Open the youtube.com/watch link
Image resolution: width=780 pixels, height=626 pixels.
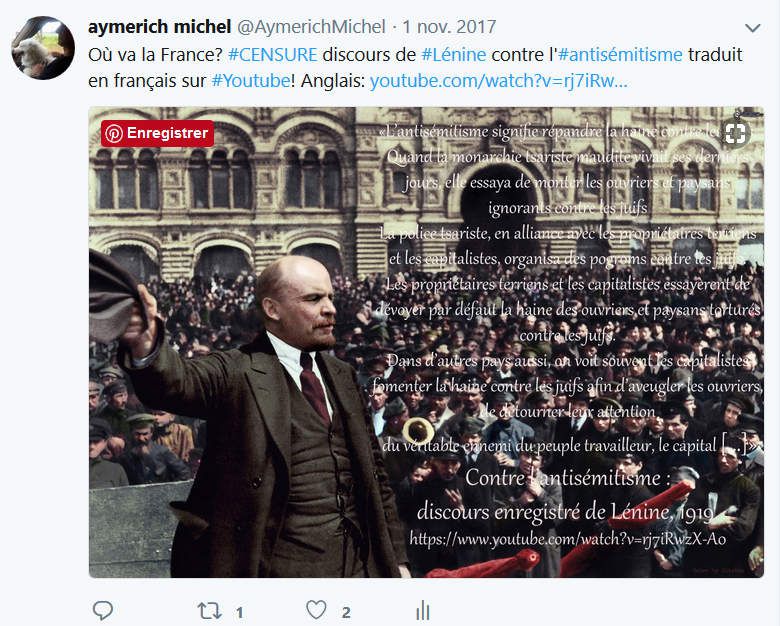point(498,80)
